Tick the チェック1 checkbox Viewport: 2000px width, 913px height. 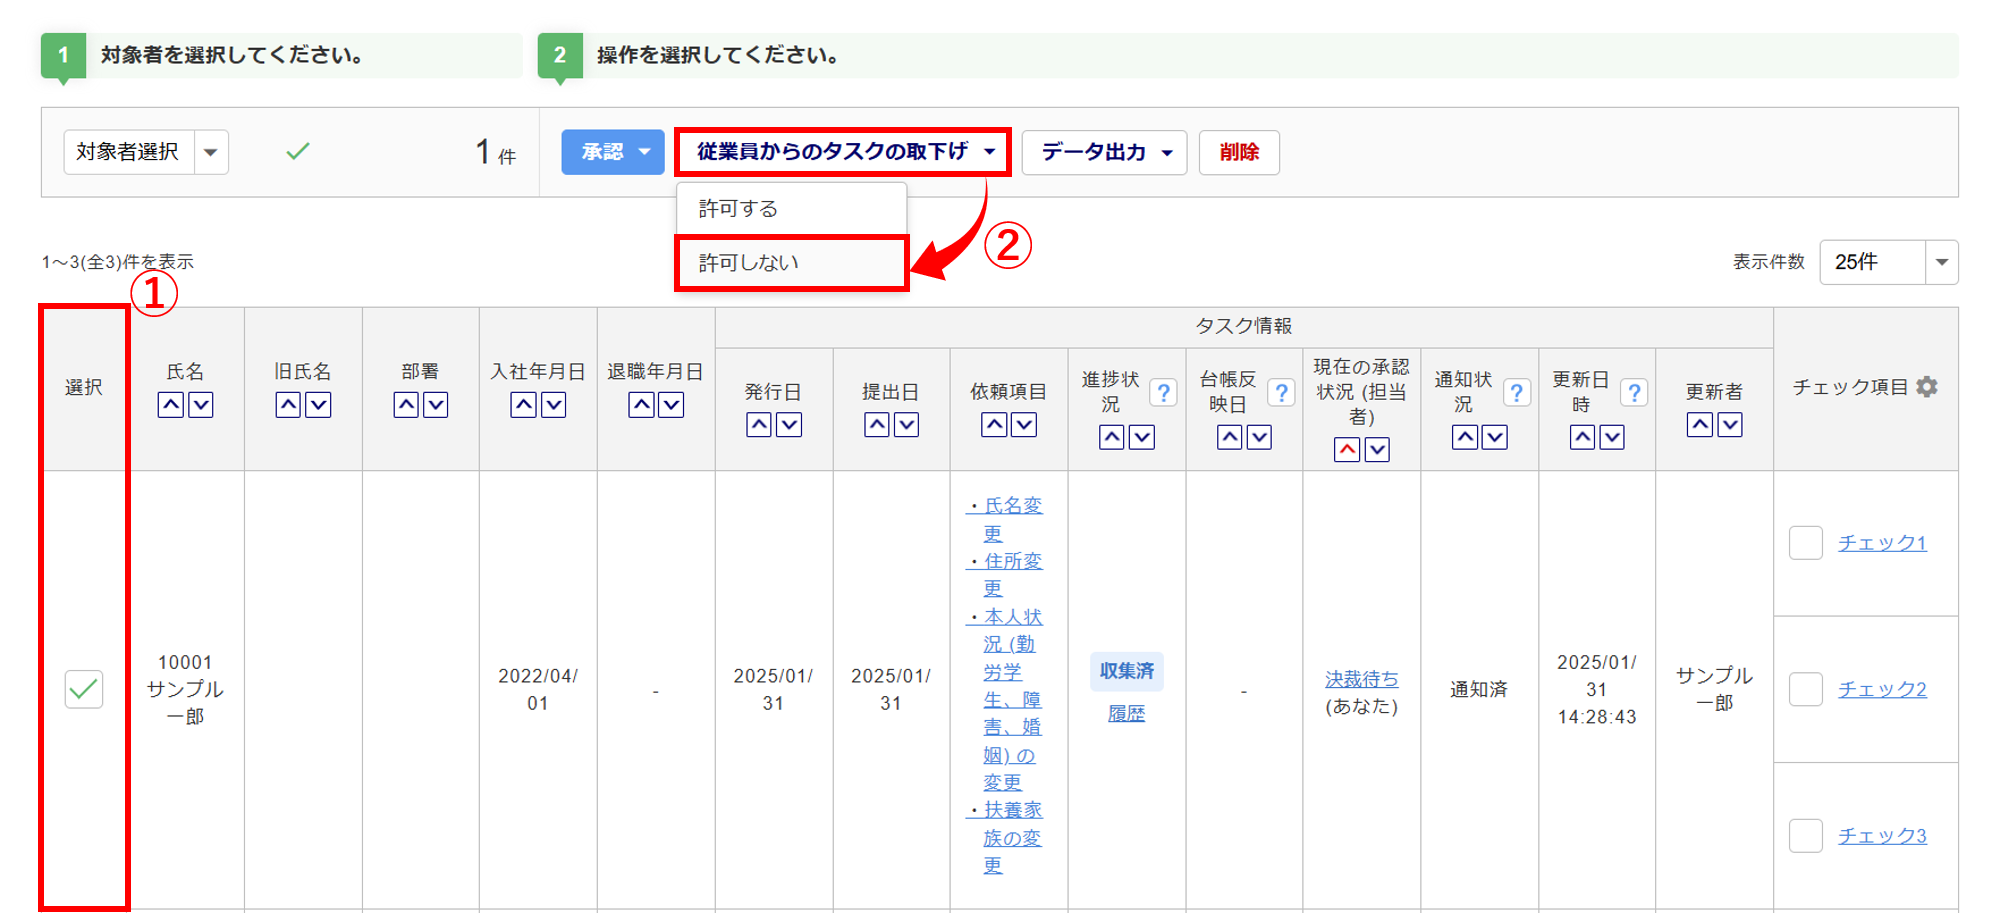pos(1805,543)
